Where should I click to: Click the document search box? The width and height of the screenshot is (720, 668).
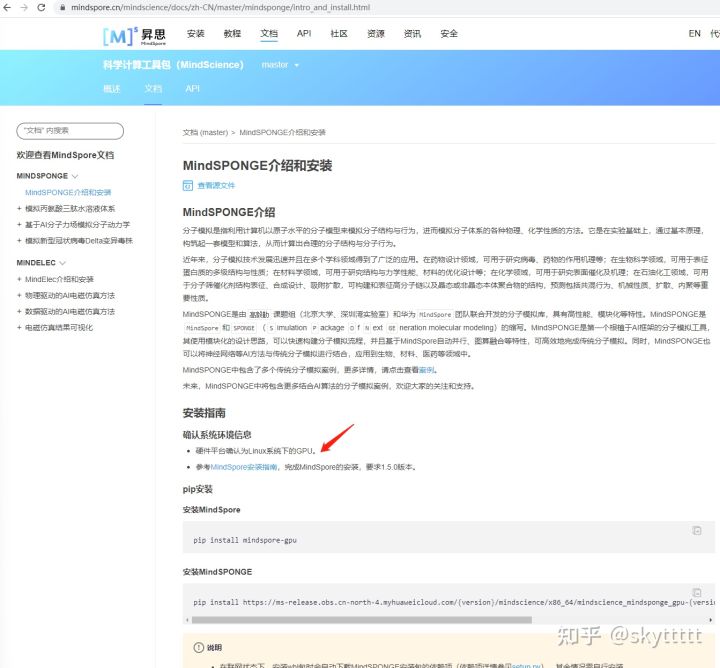(x=70, y=131)
